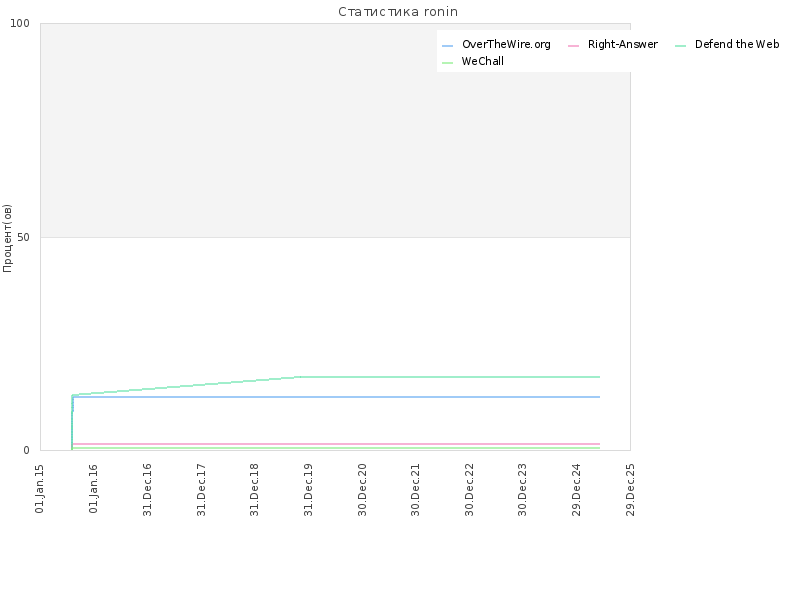The width and height of the screenshot is (800, 600).
Task: Click the Defend the Web legend swatch
Action: click(680, 46)
